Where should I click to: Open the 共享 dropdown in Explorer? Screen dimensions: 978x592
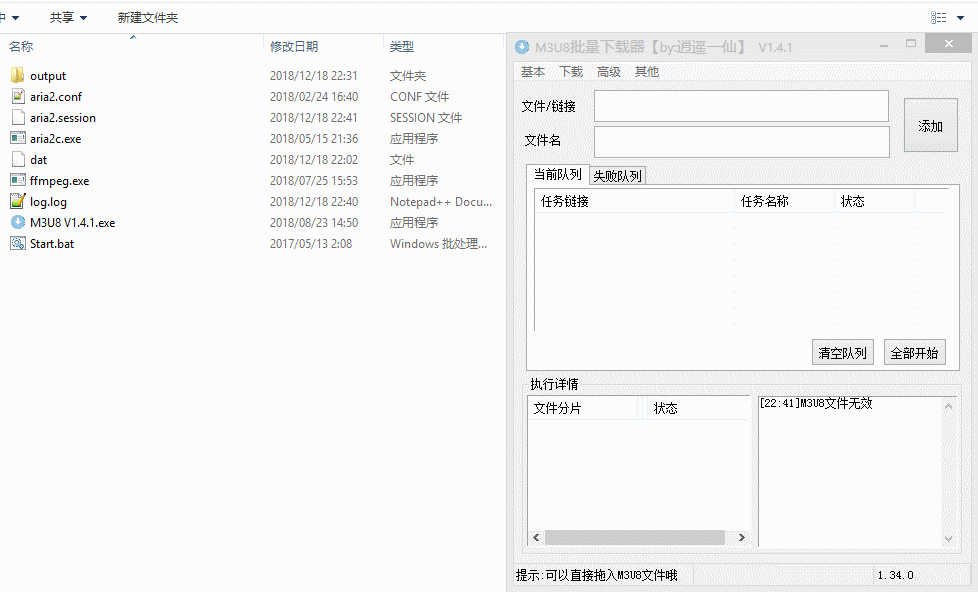click(x=68, y=17)
